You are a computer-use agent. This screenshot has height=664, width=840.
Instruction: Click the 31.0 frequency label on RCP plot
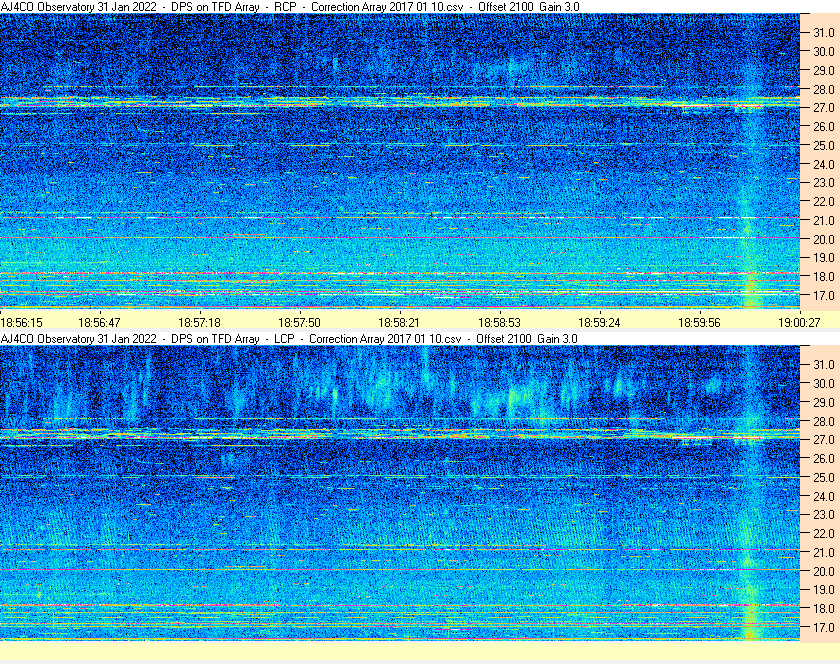824,33
